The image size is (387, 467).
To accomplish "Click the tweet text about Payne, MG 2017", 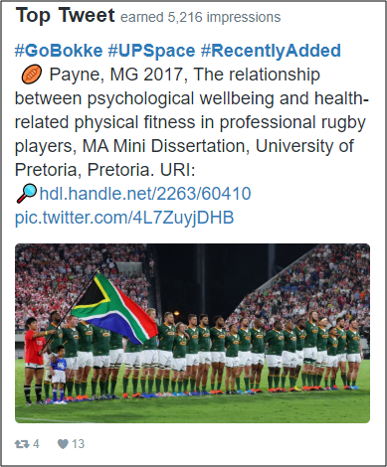I will (191, 122).
